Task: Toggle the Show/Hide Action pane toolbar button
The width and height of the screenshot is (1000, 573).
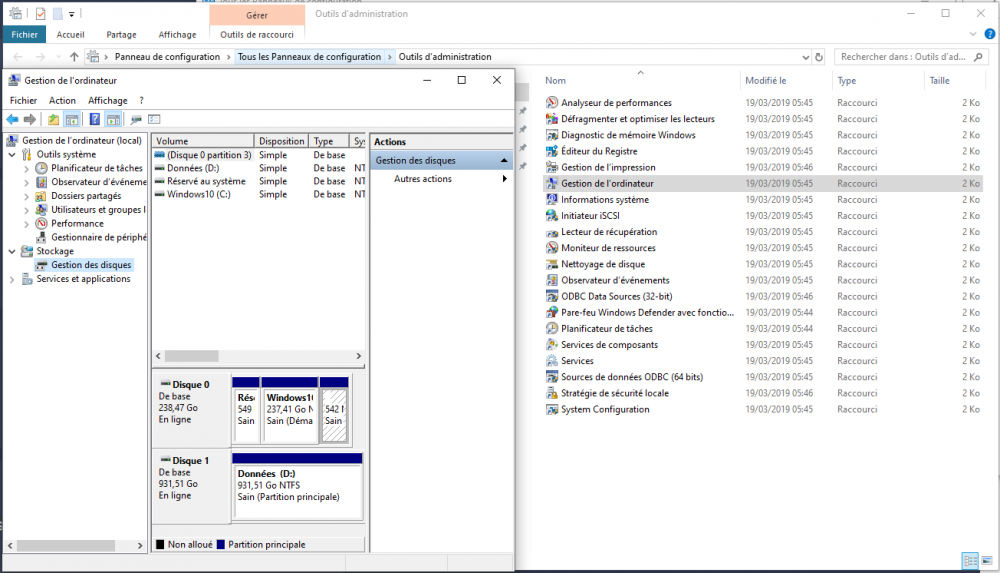Action: point(113,120)
